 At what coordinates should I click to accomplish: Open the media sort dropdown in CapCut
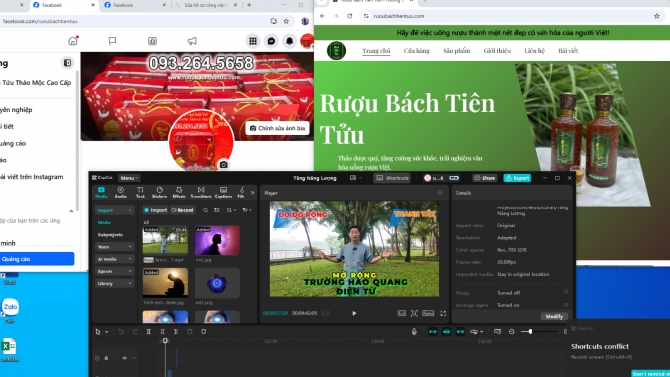(x=231, y=210)
